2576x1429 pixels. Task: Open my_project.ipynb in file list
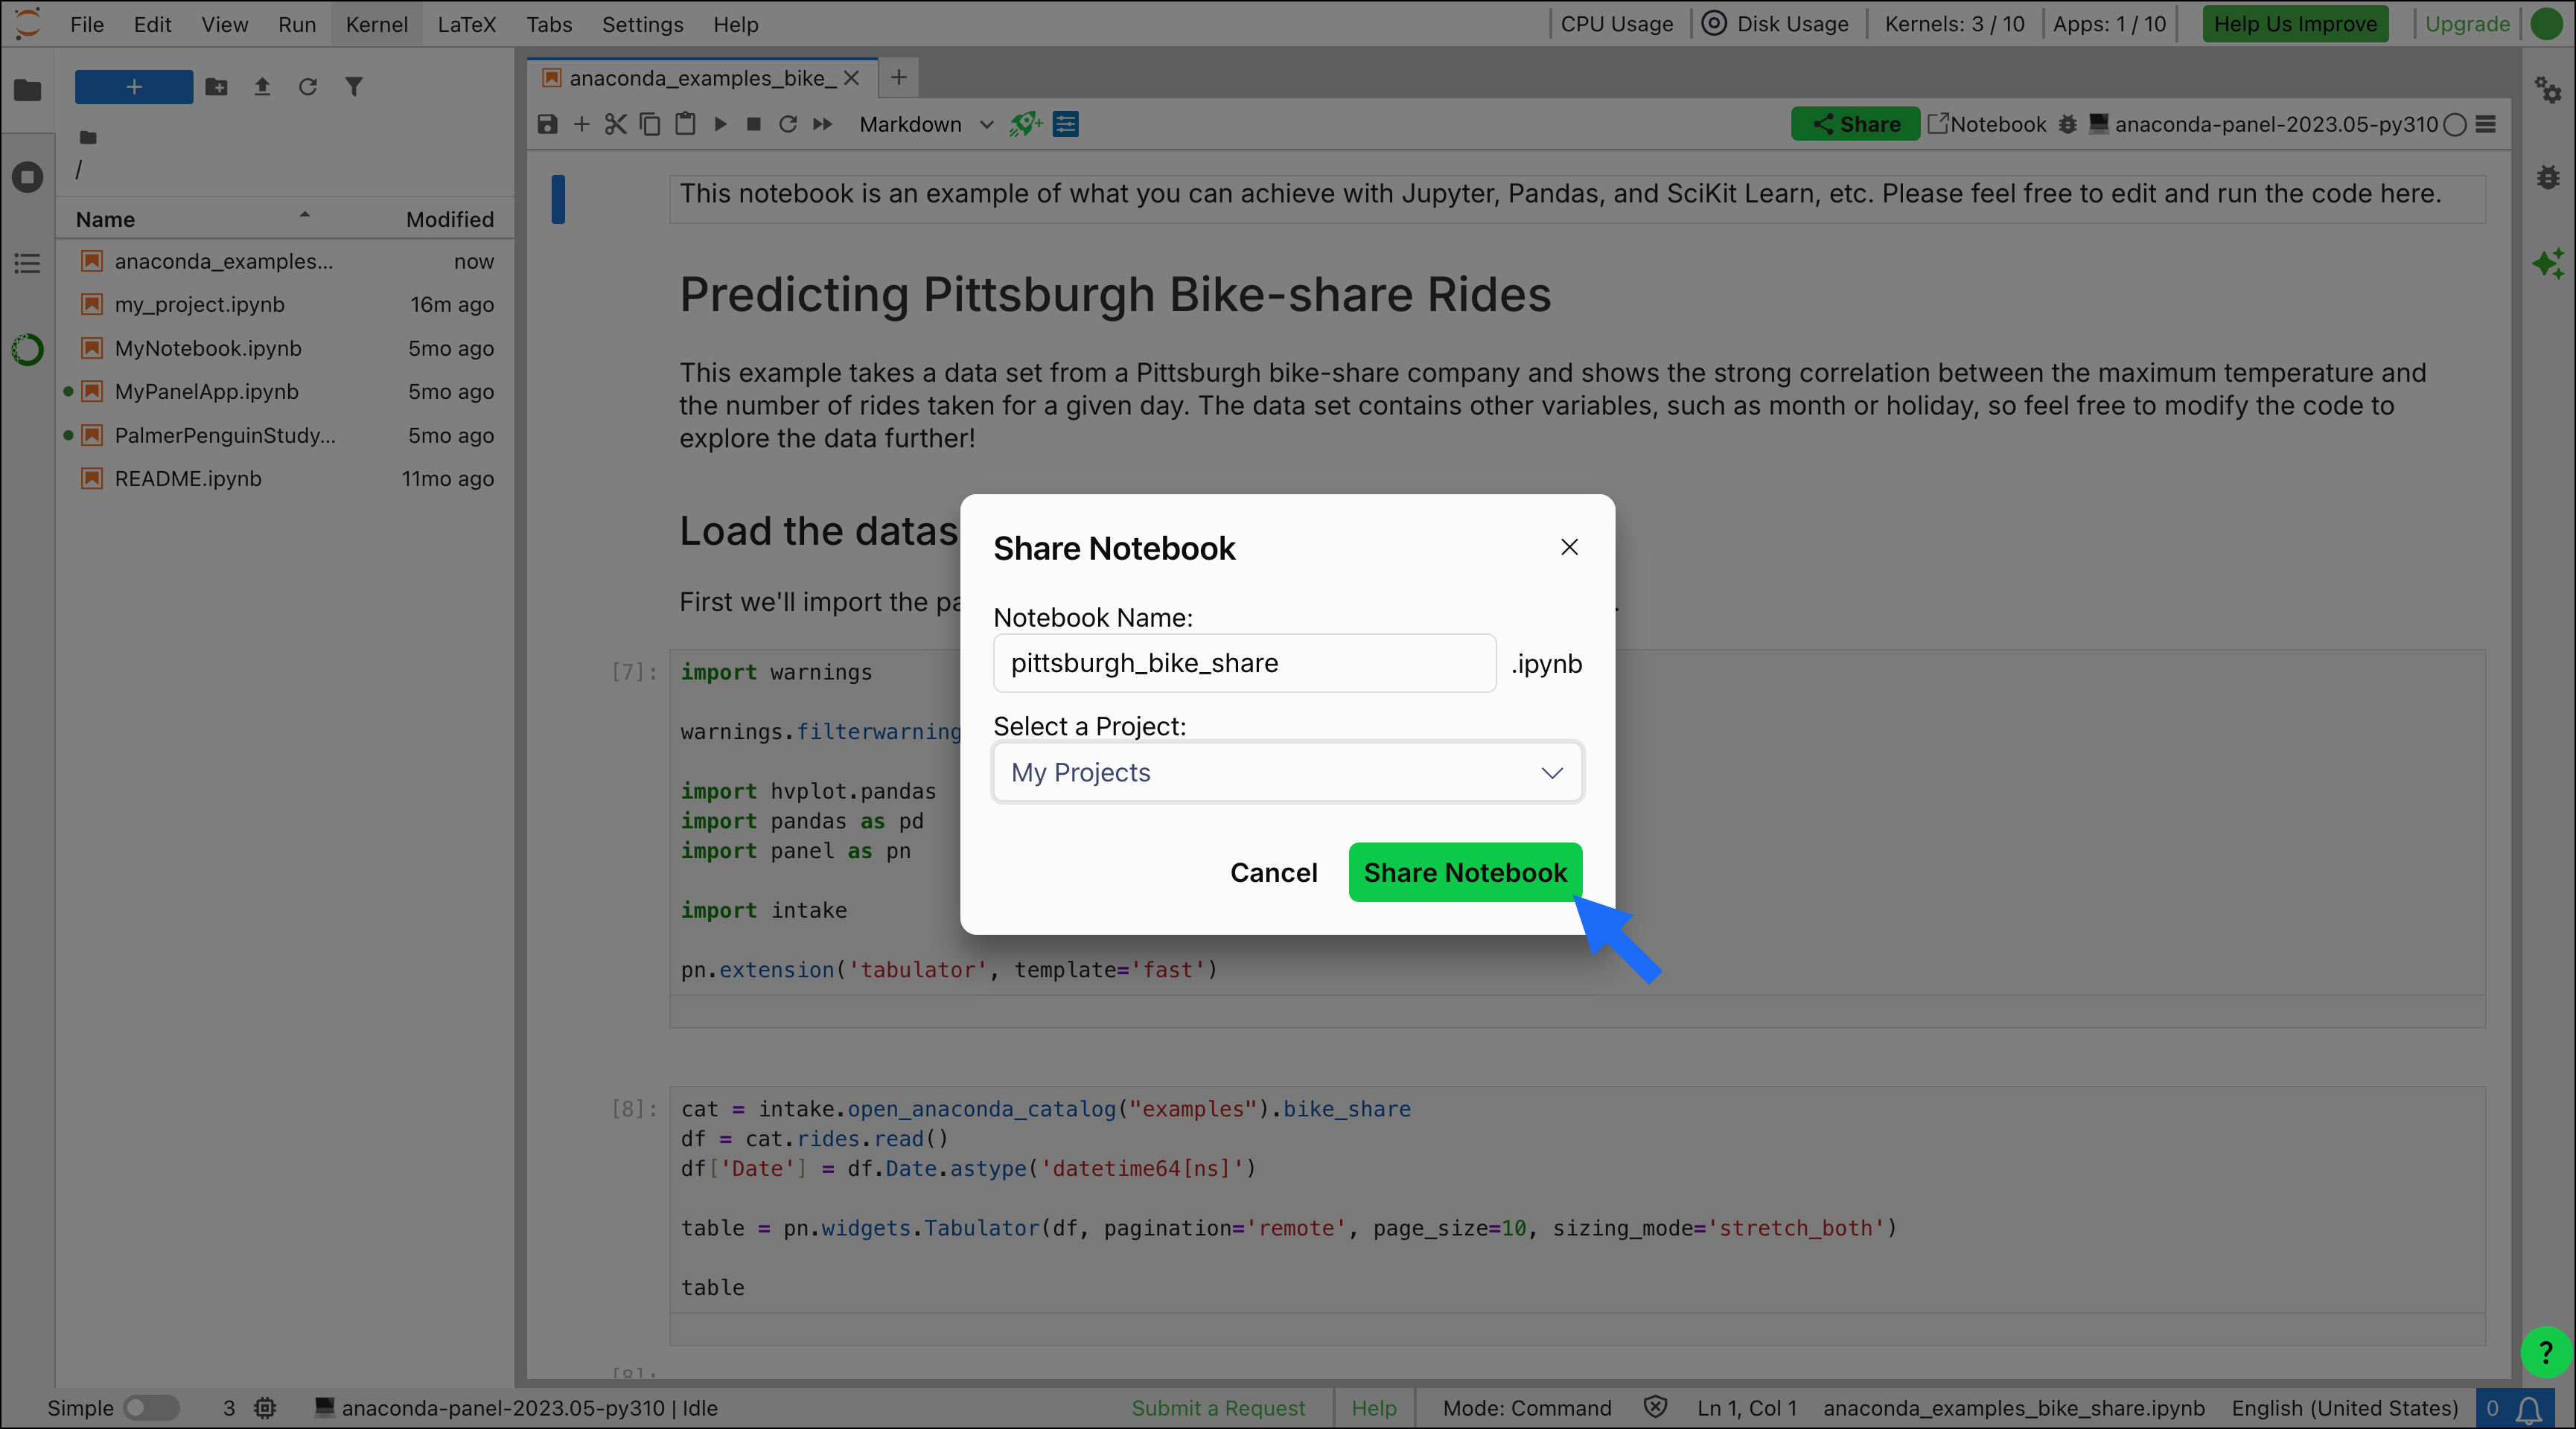pos(286,304)
